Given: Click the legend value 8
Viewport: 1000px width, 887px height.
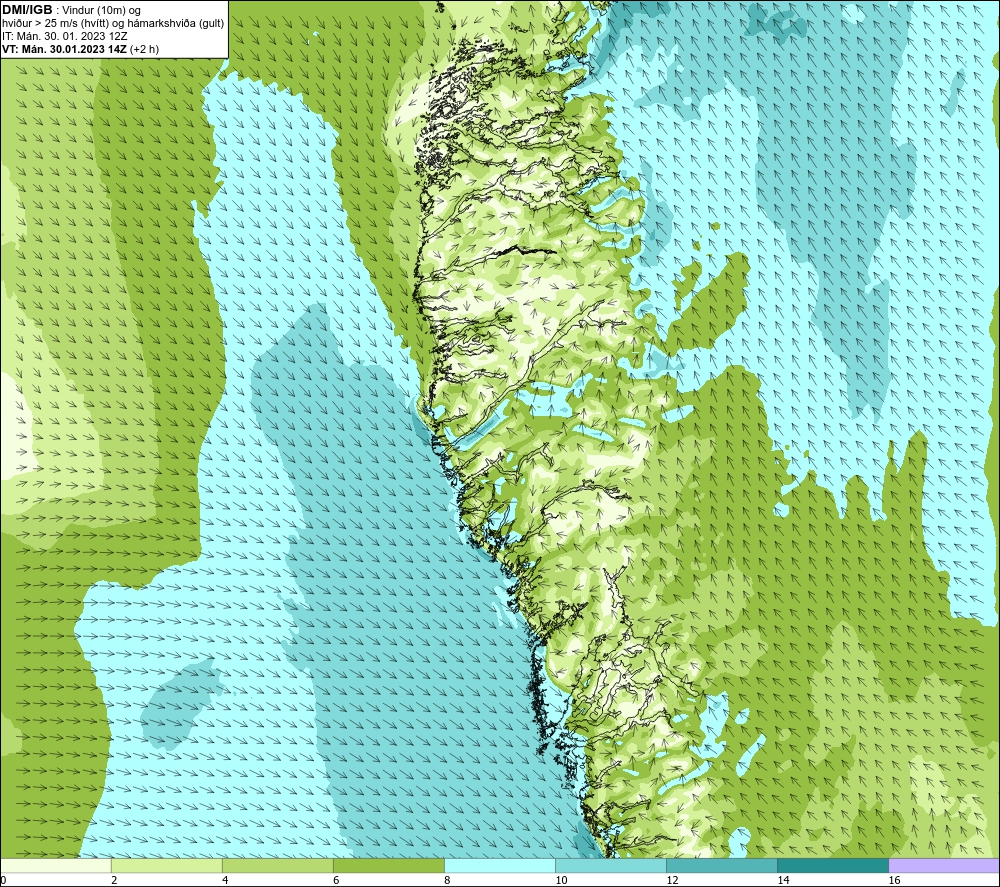Looking at the screenshot, I should pyautogui.click(x=446, y=880).
